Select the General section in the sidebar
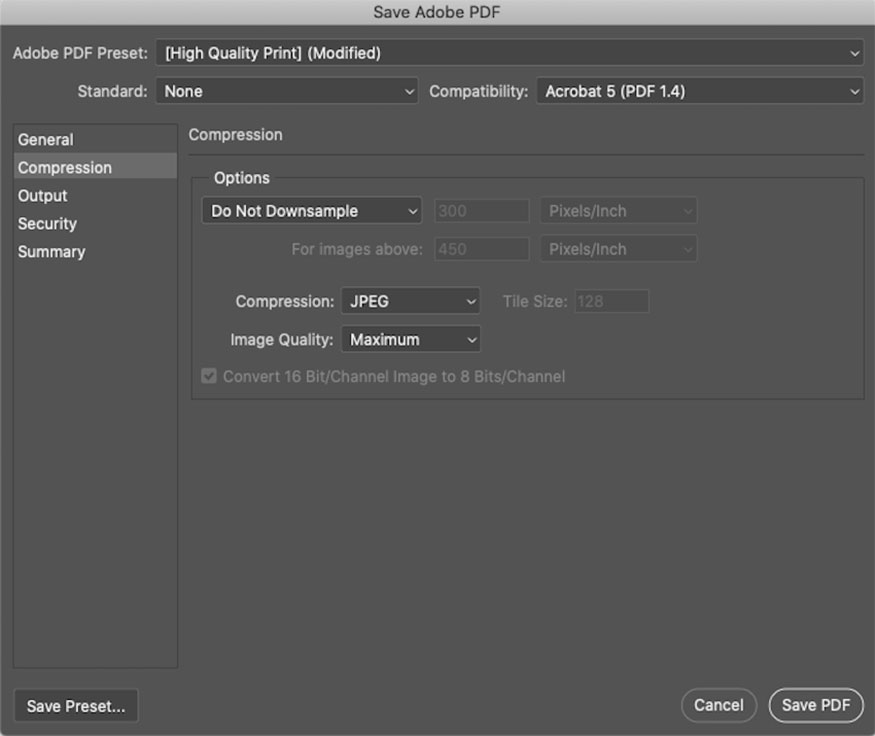875x736 pixels. [x=95, y=139]
